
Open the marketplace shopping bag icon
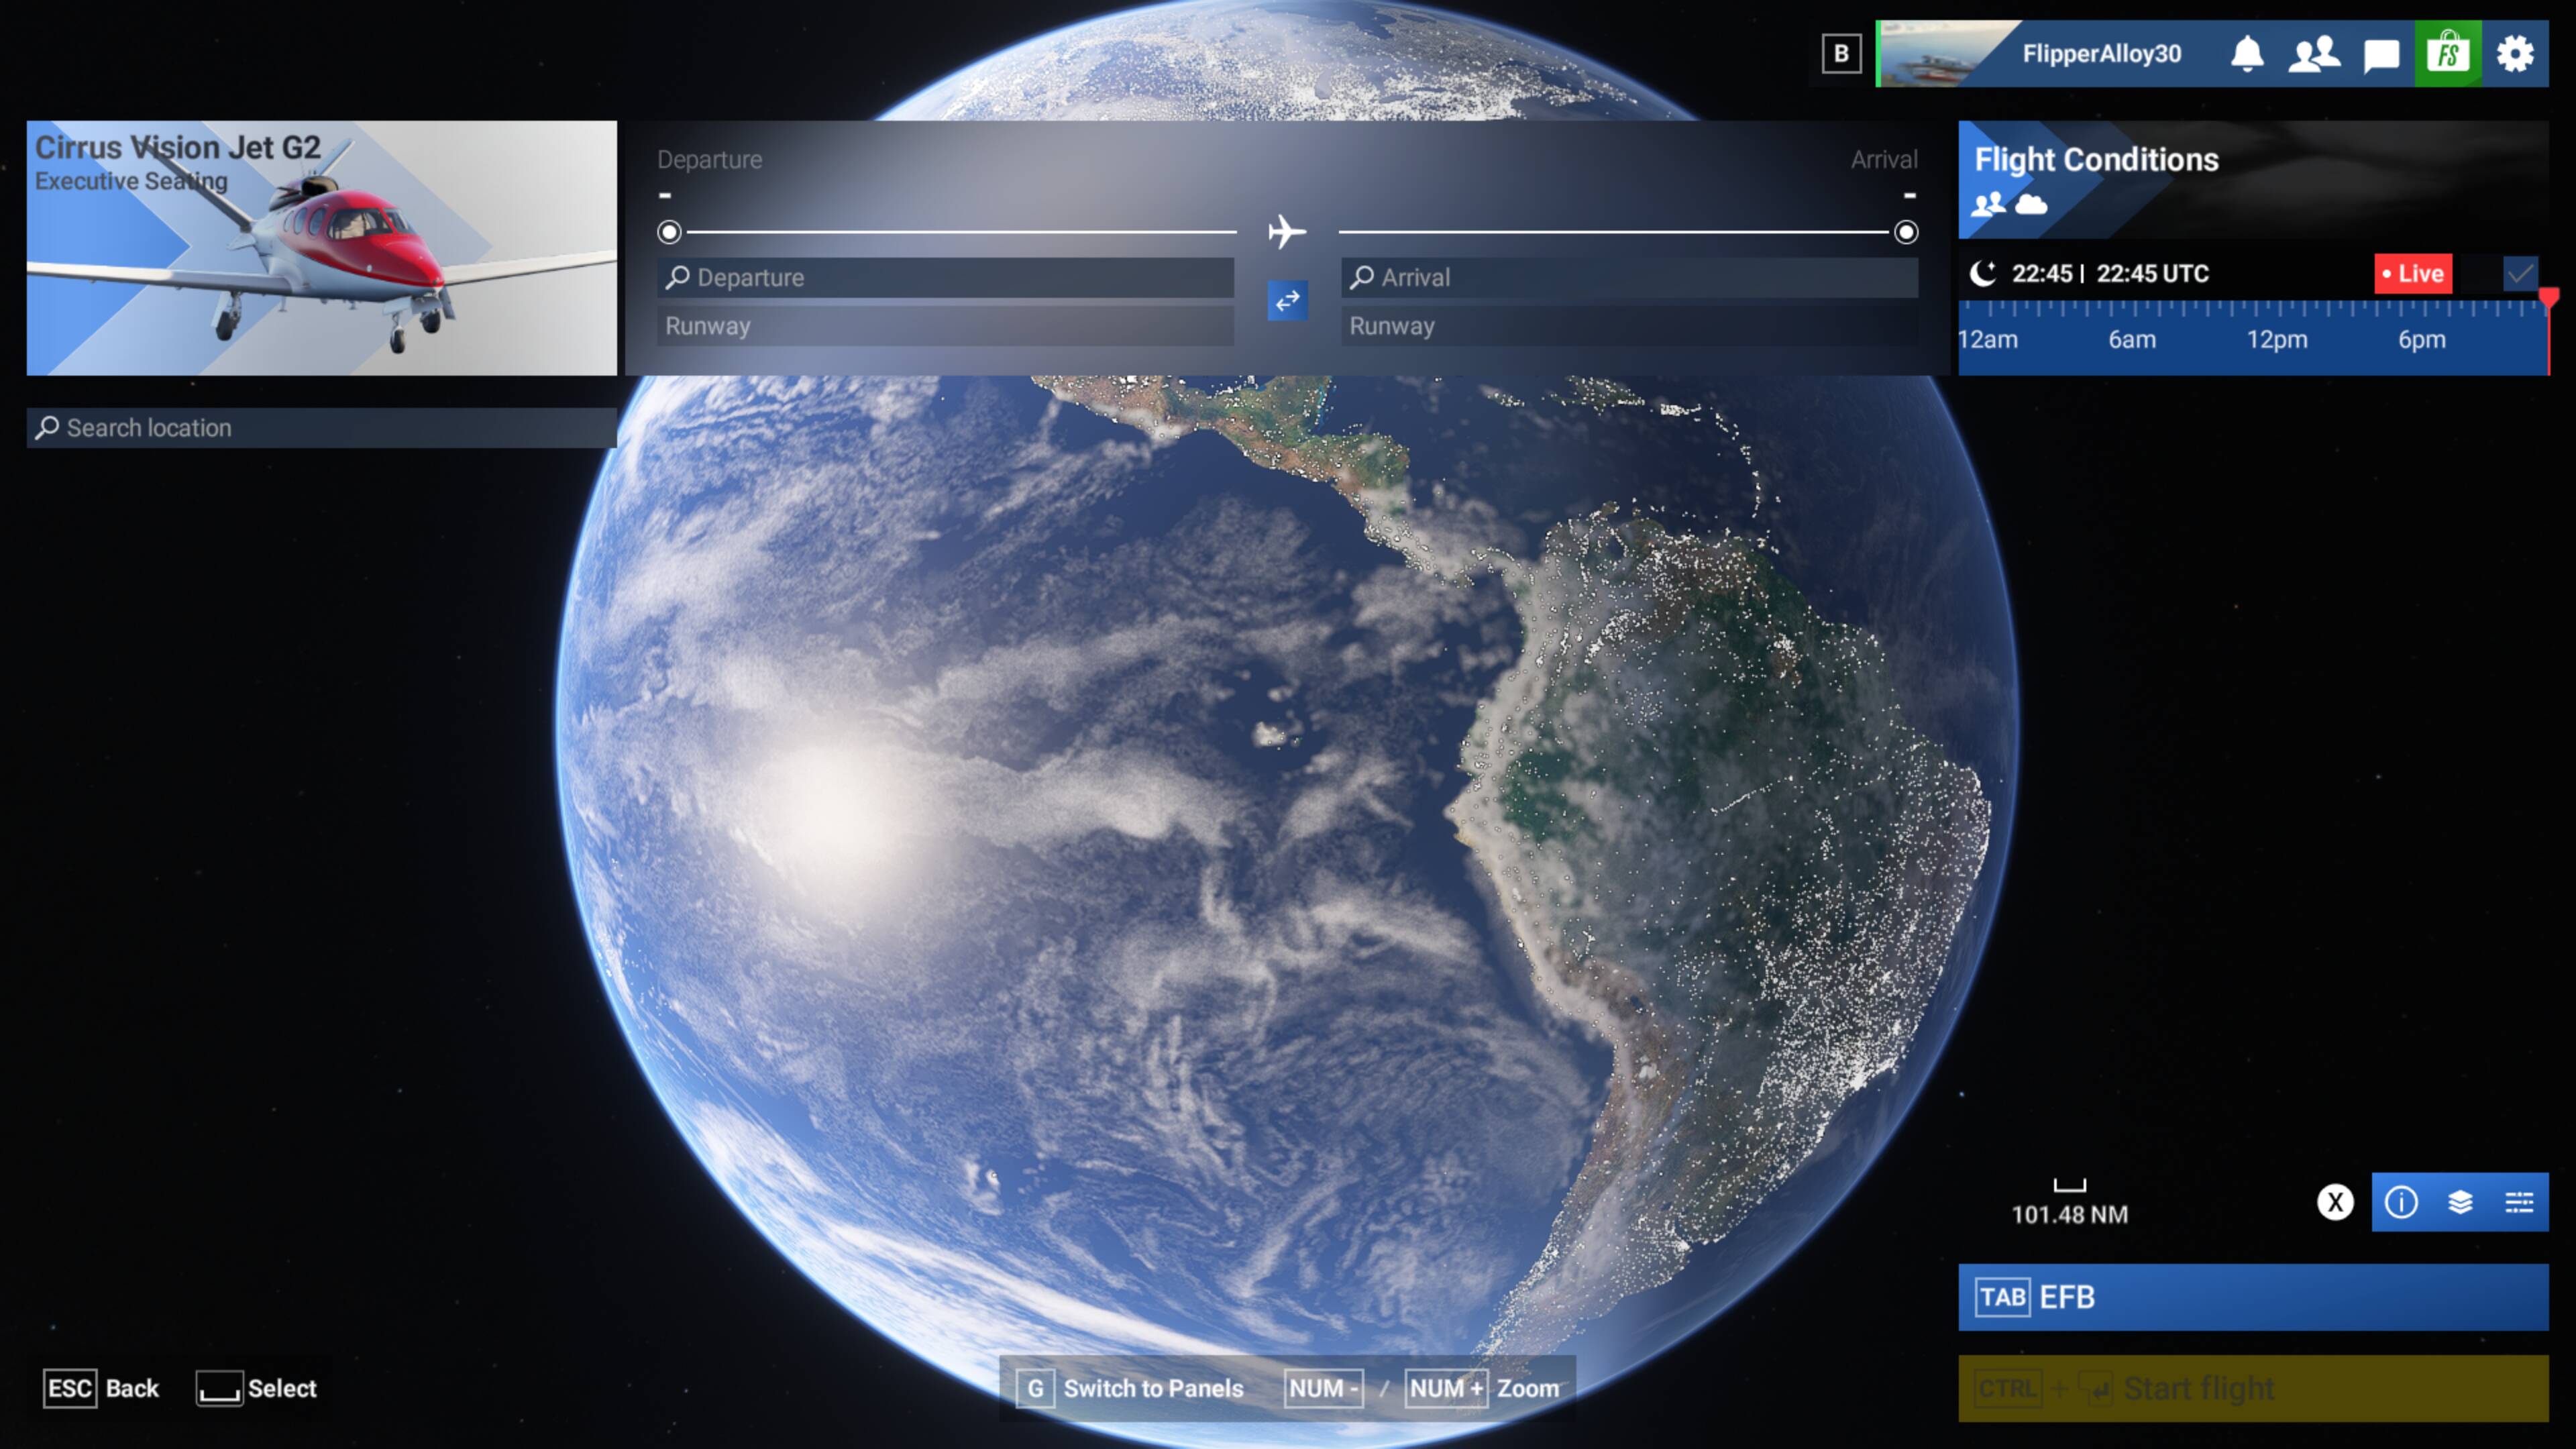[x=2447, y=53]
